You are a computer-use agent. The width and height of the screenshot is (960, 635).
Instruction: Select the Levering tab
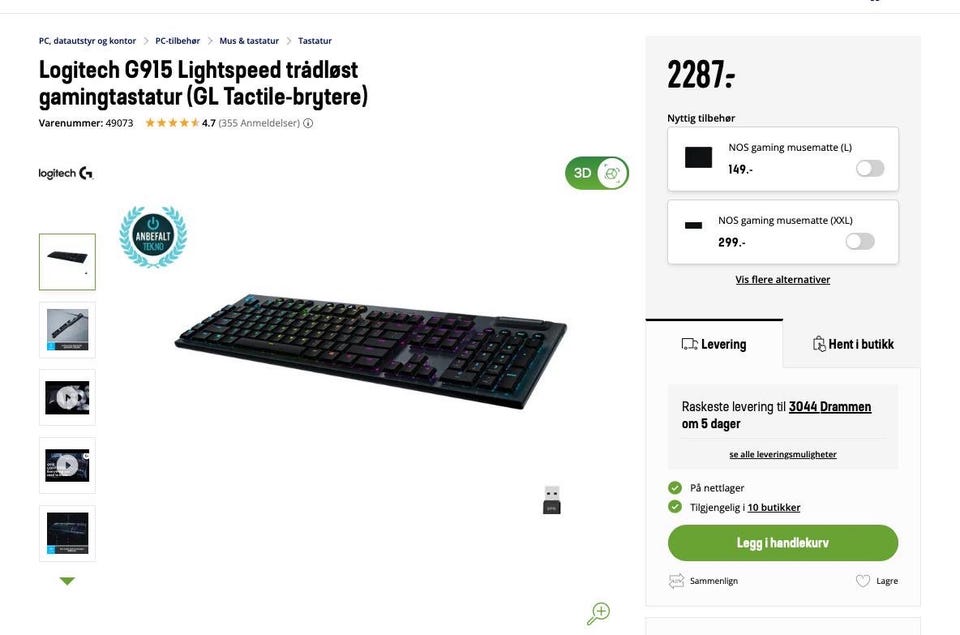[714, 344]
